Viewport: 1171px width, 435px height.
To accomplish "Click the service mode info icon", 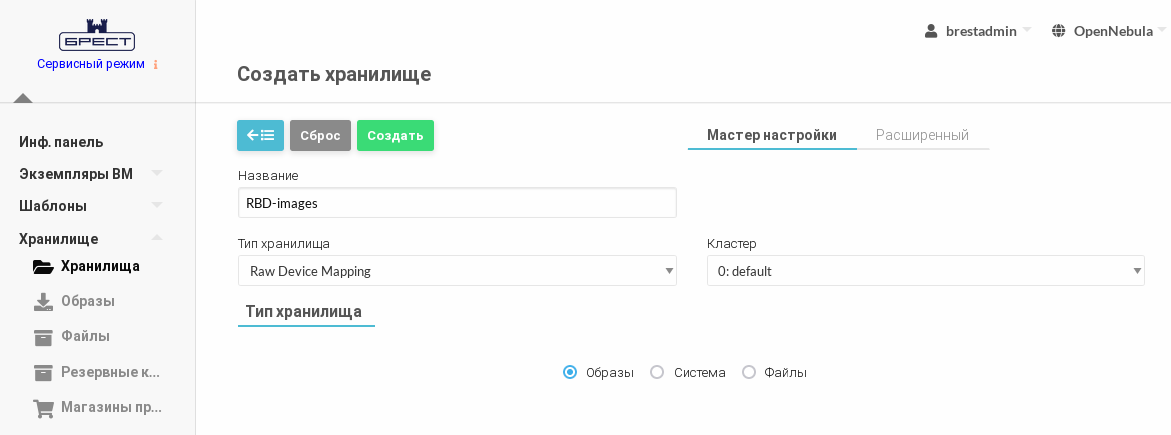I will (156, 64).
